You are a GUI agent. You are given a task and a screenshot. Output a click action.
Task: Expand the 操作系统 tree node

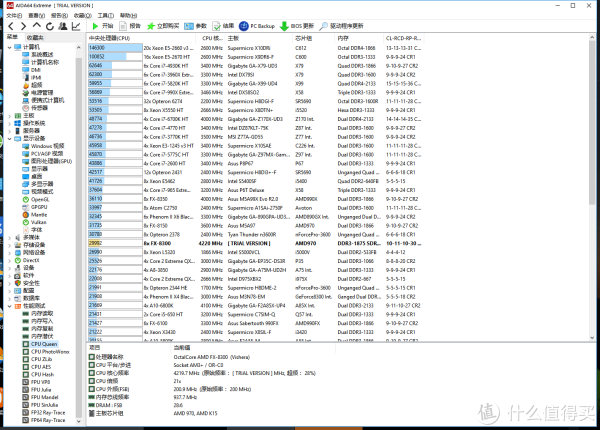click(x=10, y=123)
